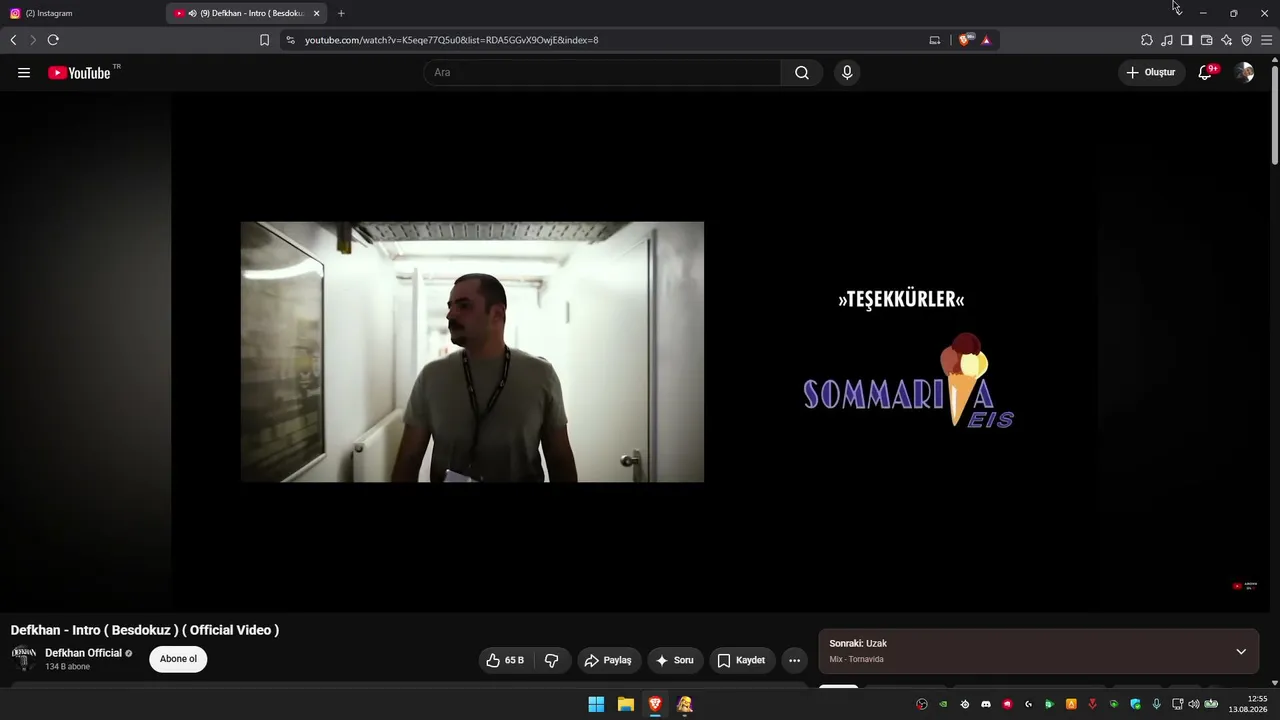
Task: Open the Defkhan Official channel link
Action: click(83, 653)
